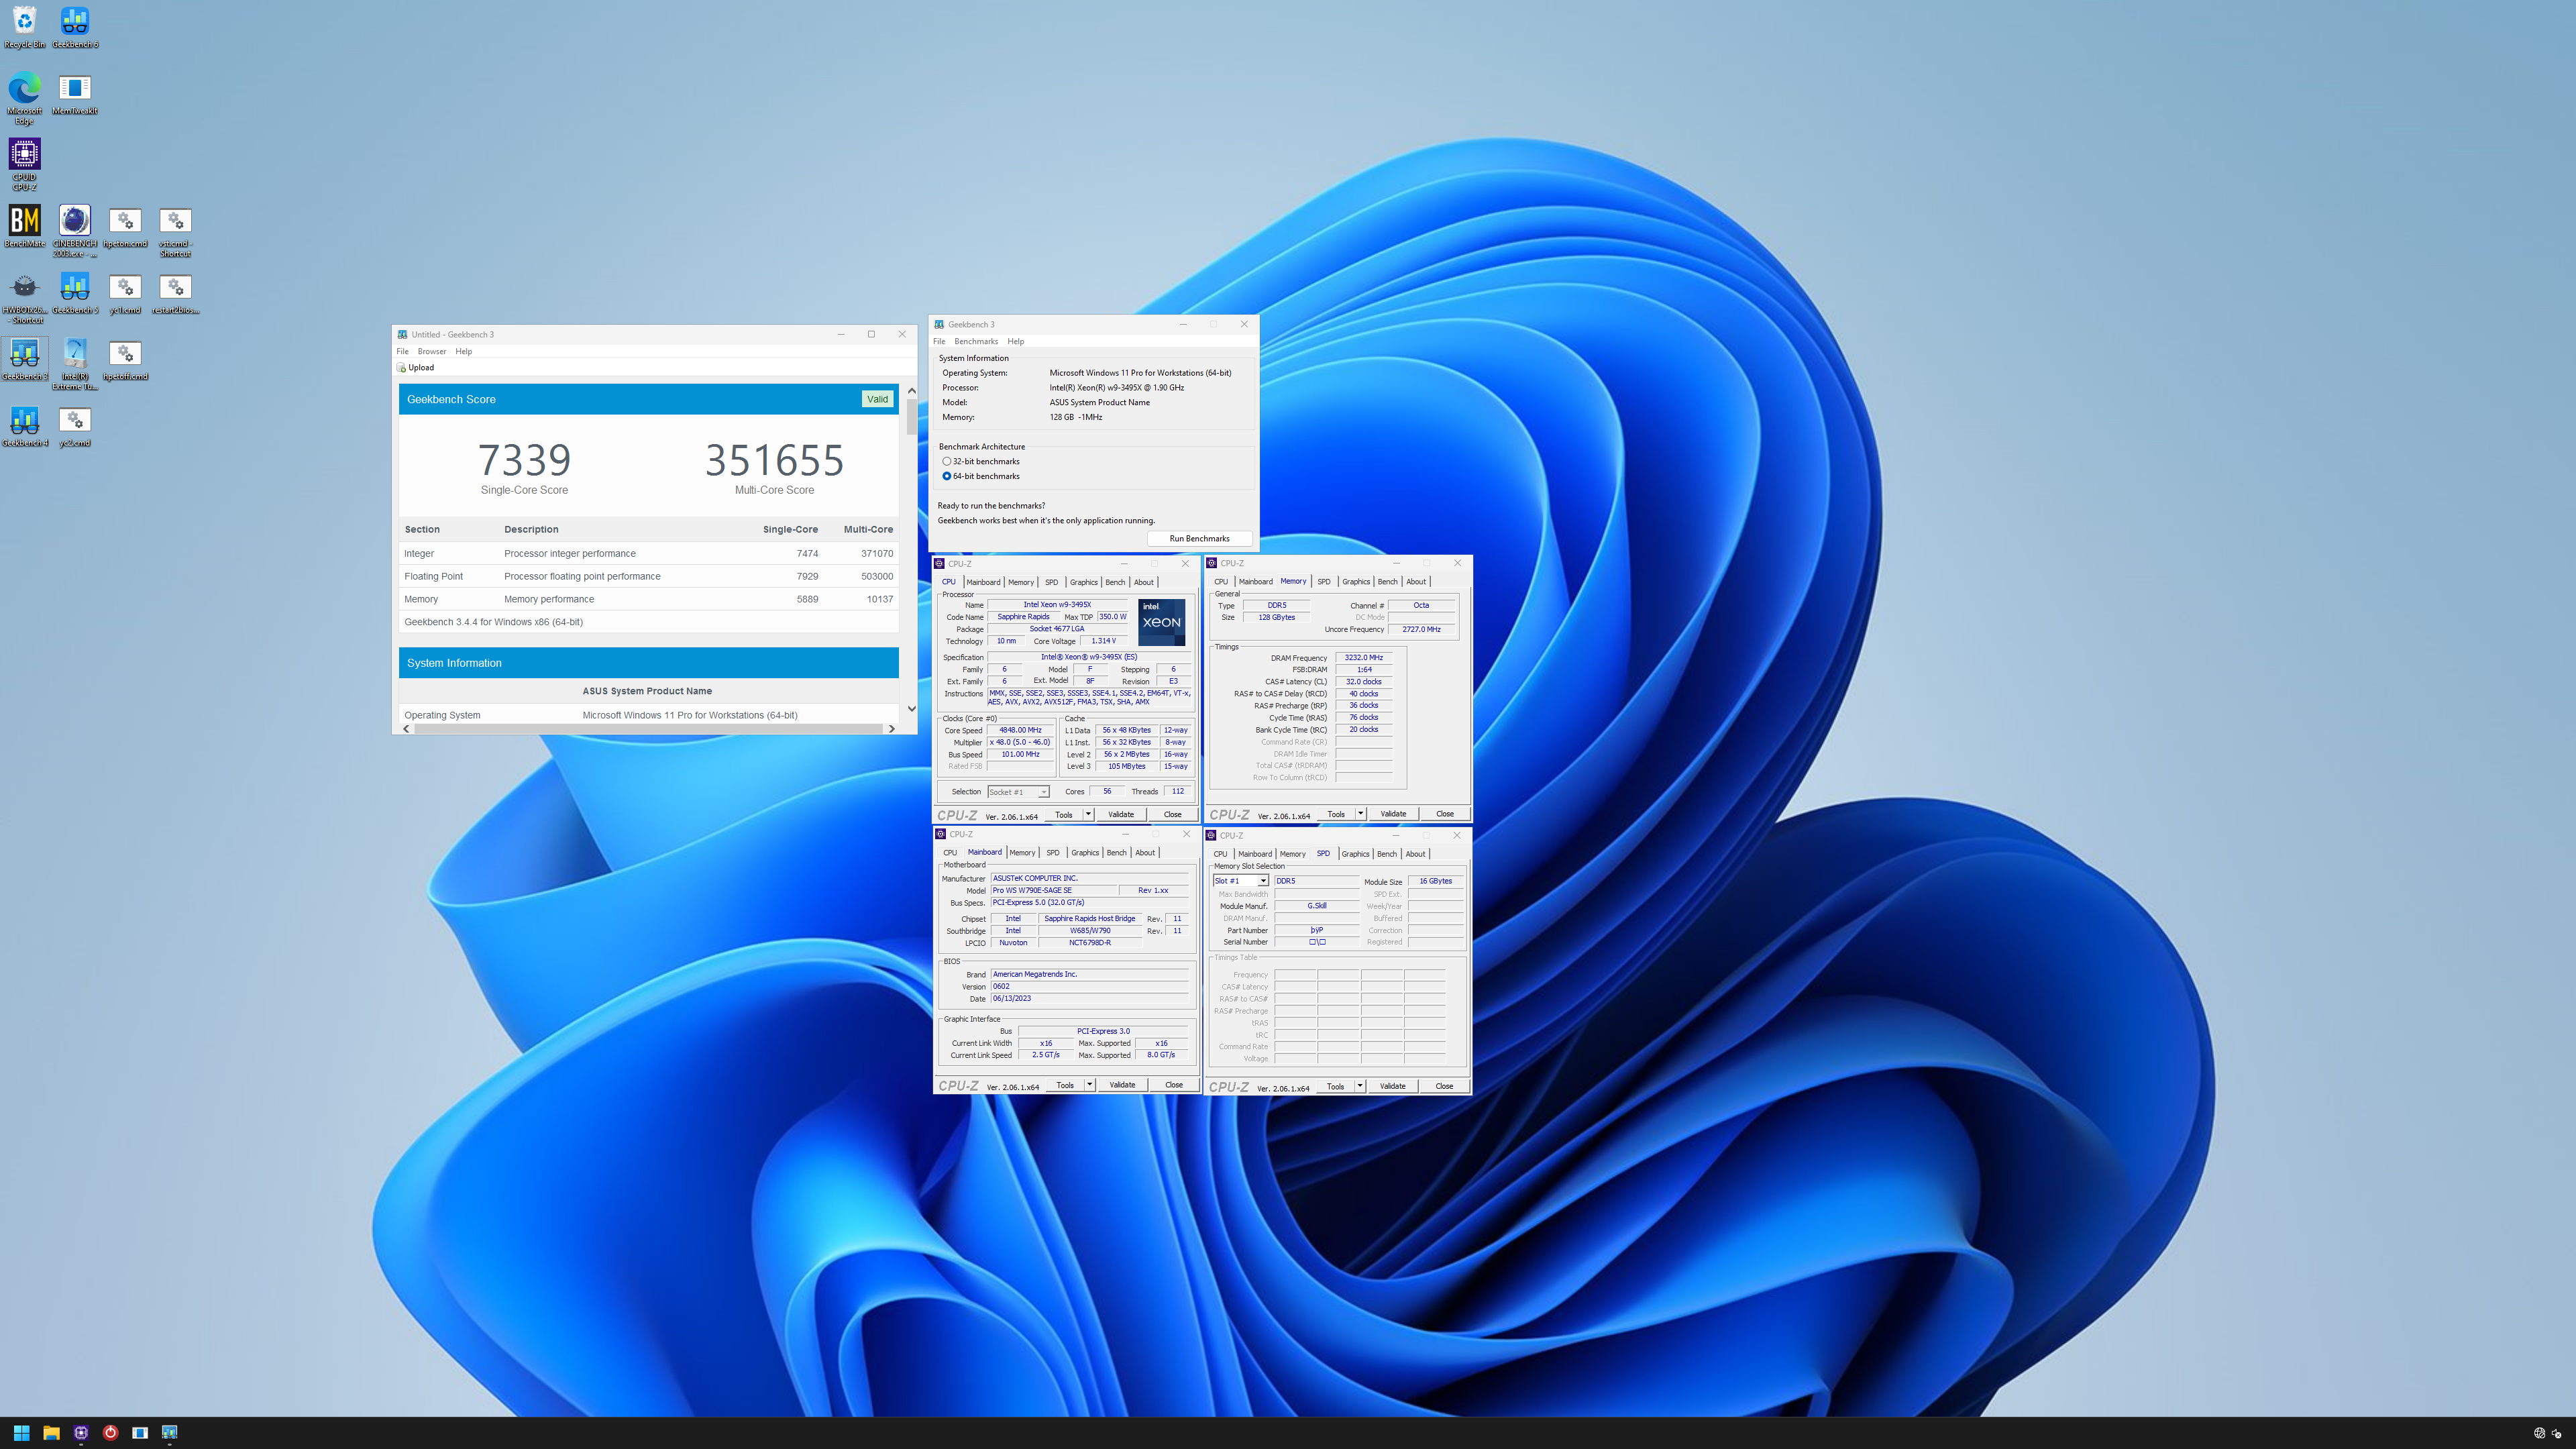
Task: Switch to About tab in Mainboard tab CPU-Z window
Action: [x=1145, y=853]
